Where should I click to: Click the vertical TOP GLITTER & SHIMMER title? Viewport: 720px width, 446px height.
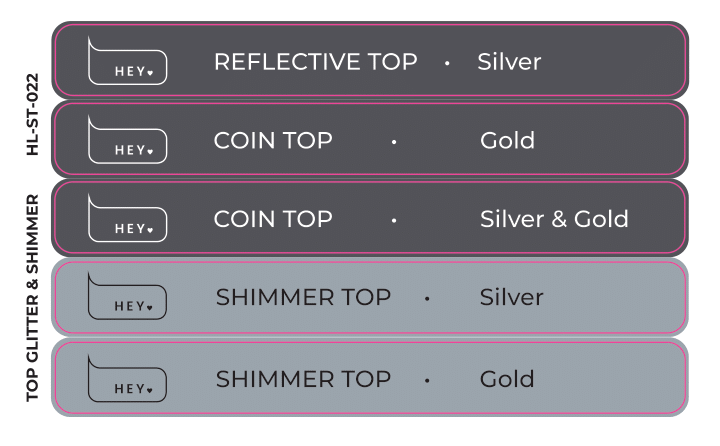pyautogui.click(x=32, y=298)
